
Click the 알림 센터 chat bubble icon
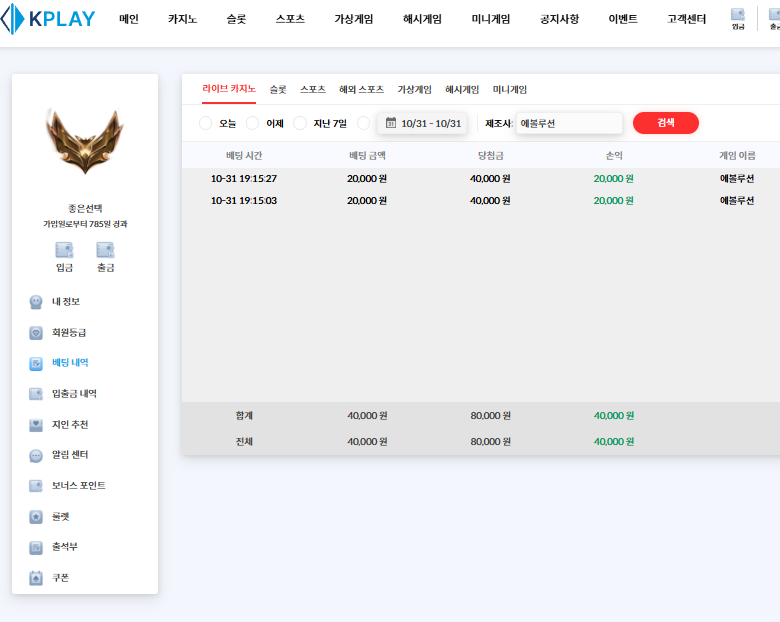pos(36,455)
